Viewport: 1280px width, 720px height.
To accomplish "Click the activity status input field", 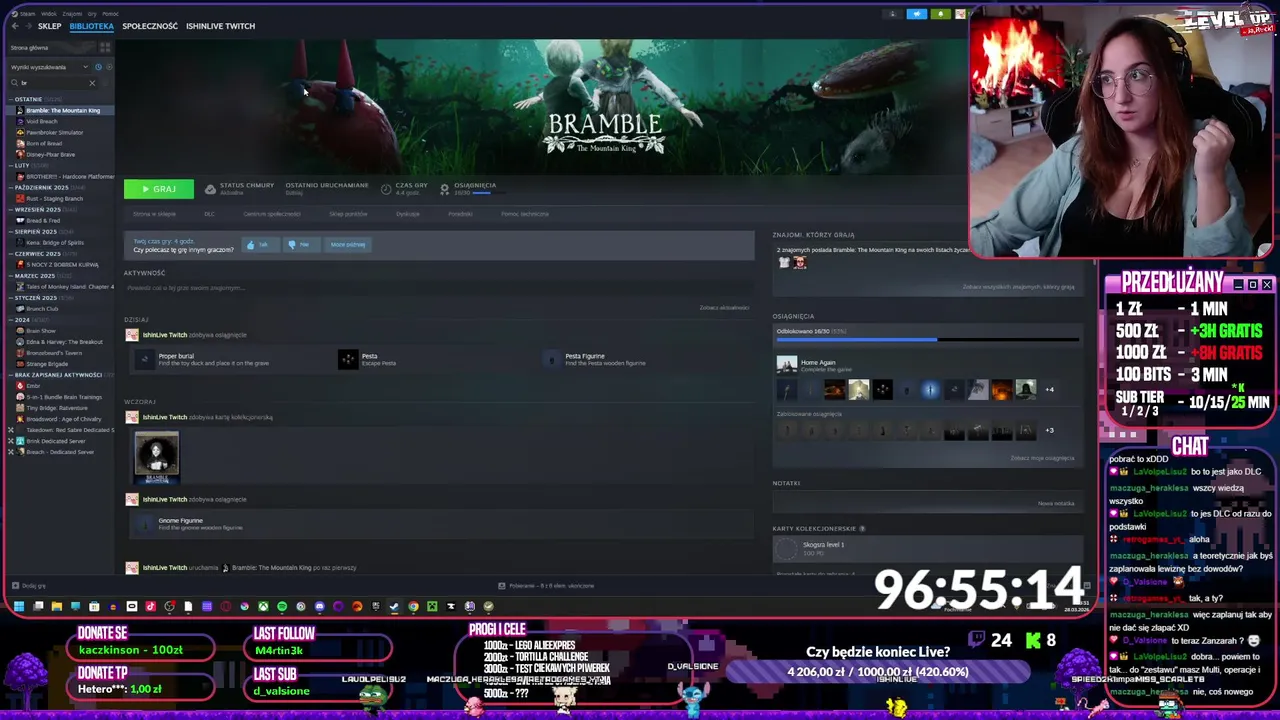I will click(438, 288).
